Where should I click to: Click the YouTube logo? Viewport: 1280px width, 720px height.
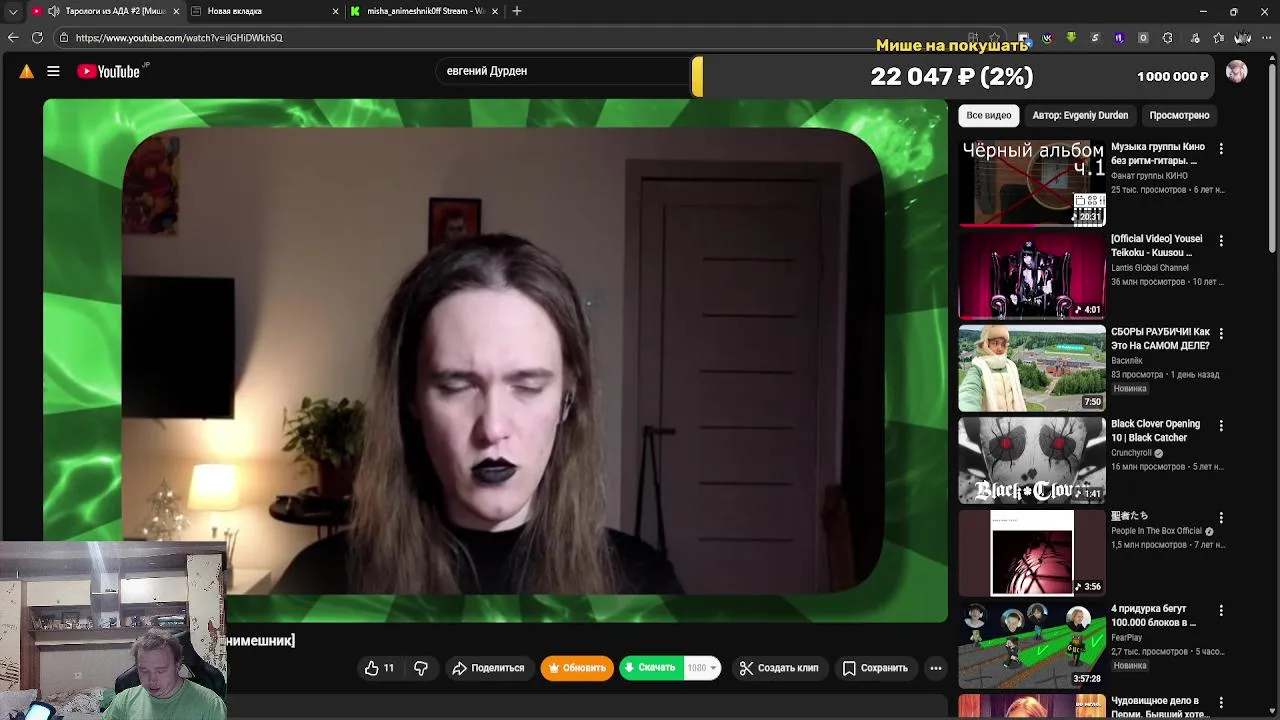[x=108, y=71]
